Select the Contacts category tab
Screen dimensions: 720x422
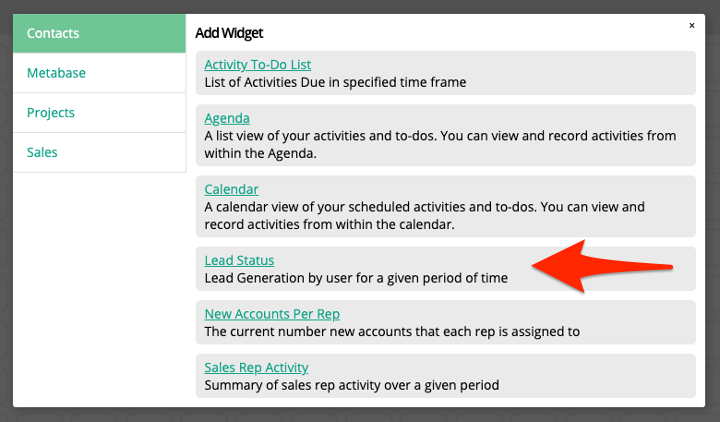(x=99, y=34)
